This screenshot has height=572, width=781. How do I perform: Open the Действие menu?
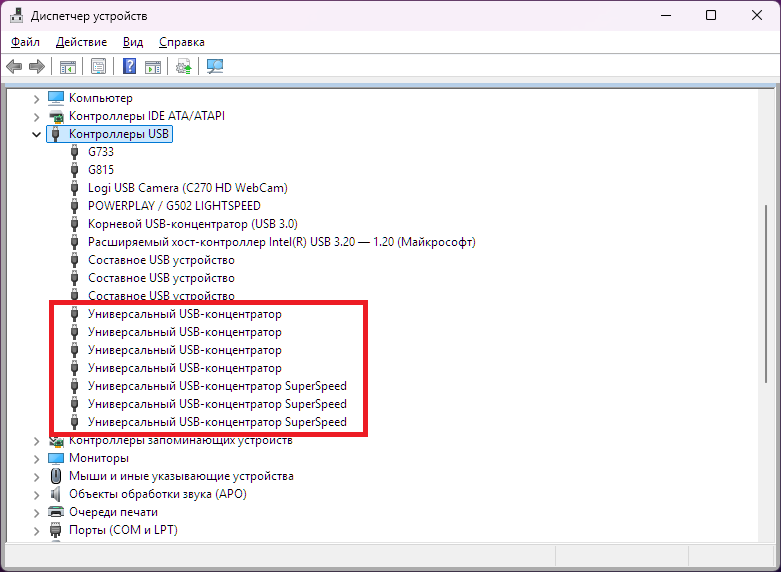coord(81,42)
